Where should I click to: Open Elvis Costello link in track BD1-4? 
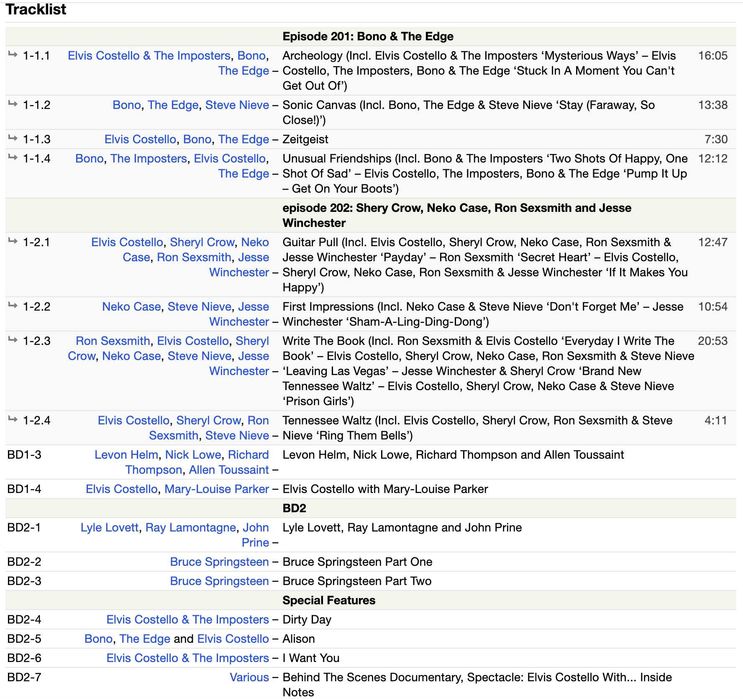[121, 489]
